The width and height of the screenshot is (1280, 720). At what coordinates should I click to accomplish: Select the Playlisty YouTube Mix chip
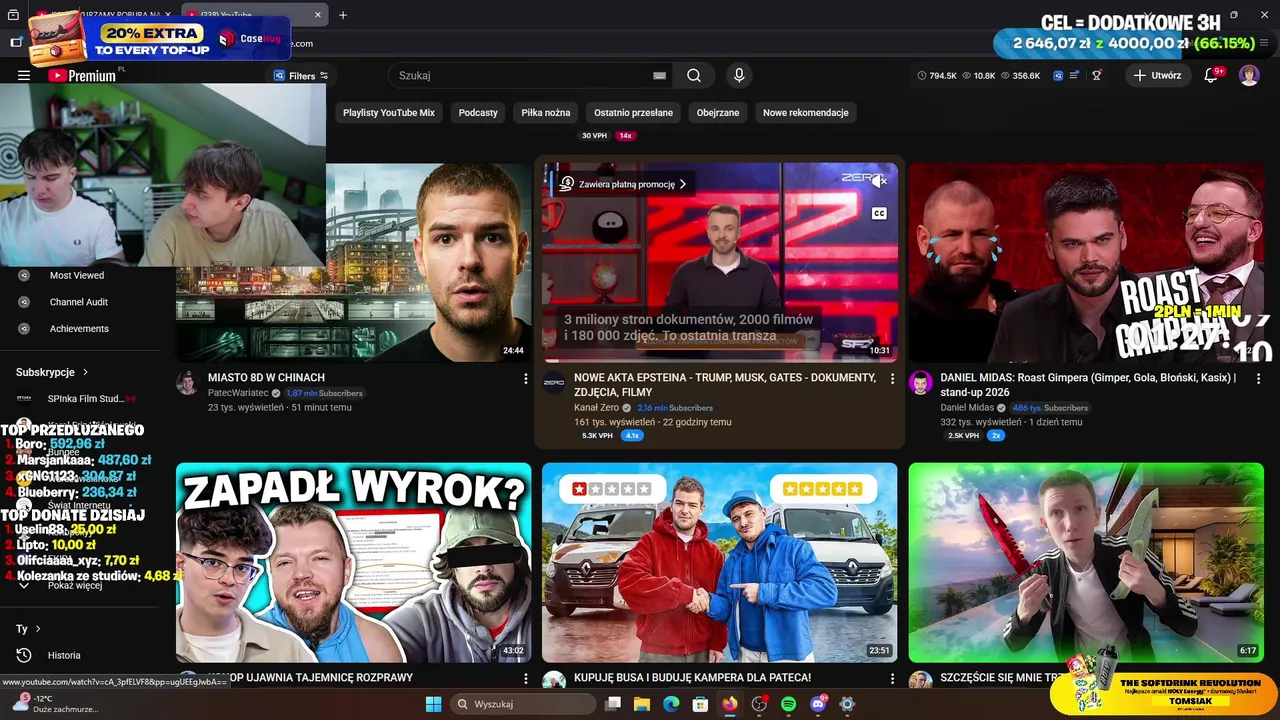coord(389,113)
